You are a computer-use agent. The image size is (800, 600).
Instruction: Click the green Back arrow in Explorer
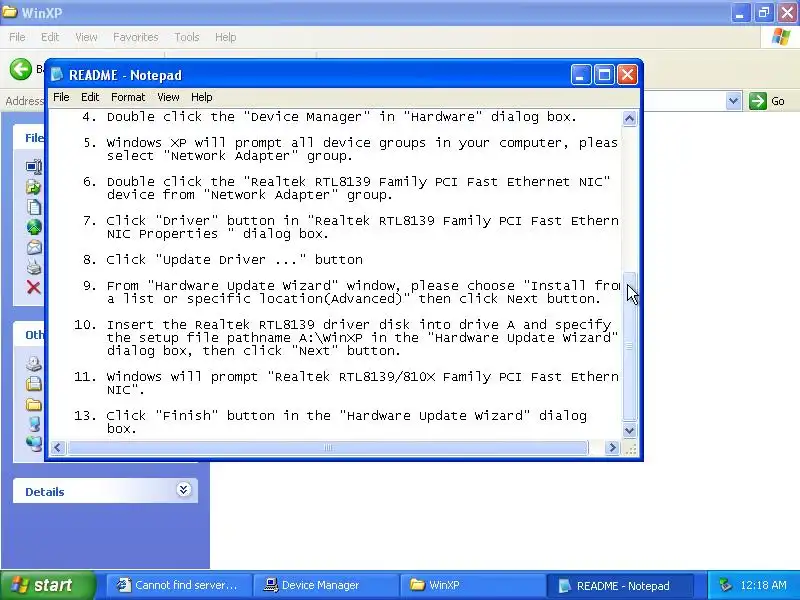tap(20, 69)
